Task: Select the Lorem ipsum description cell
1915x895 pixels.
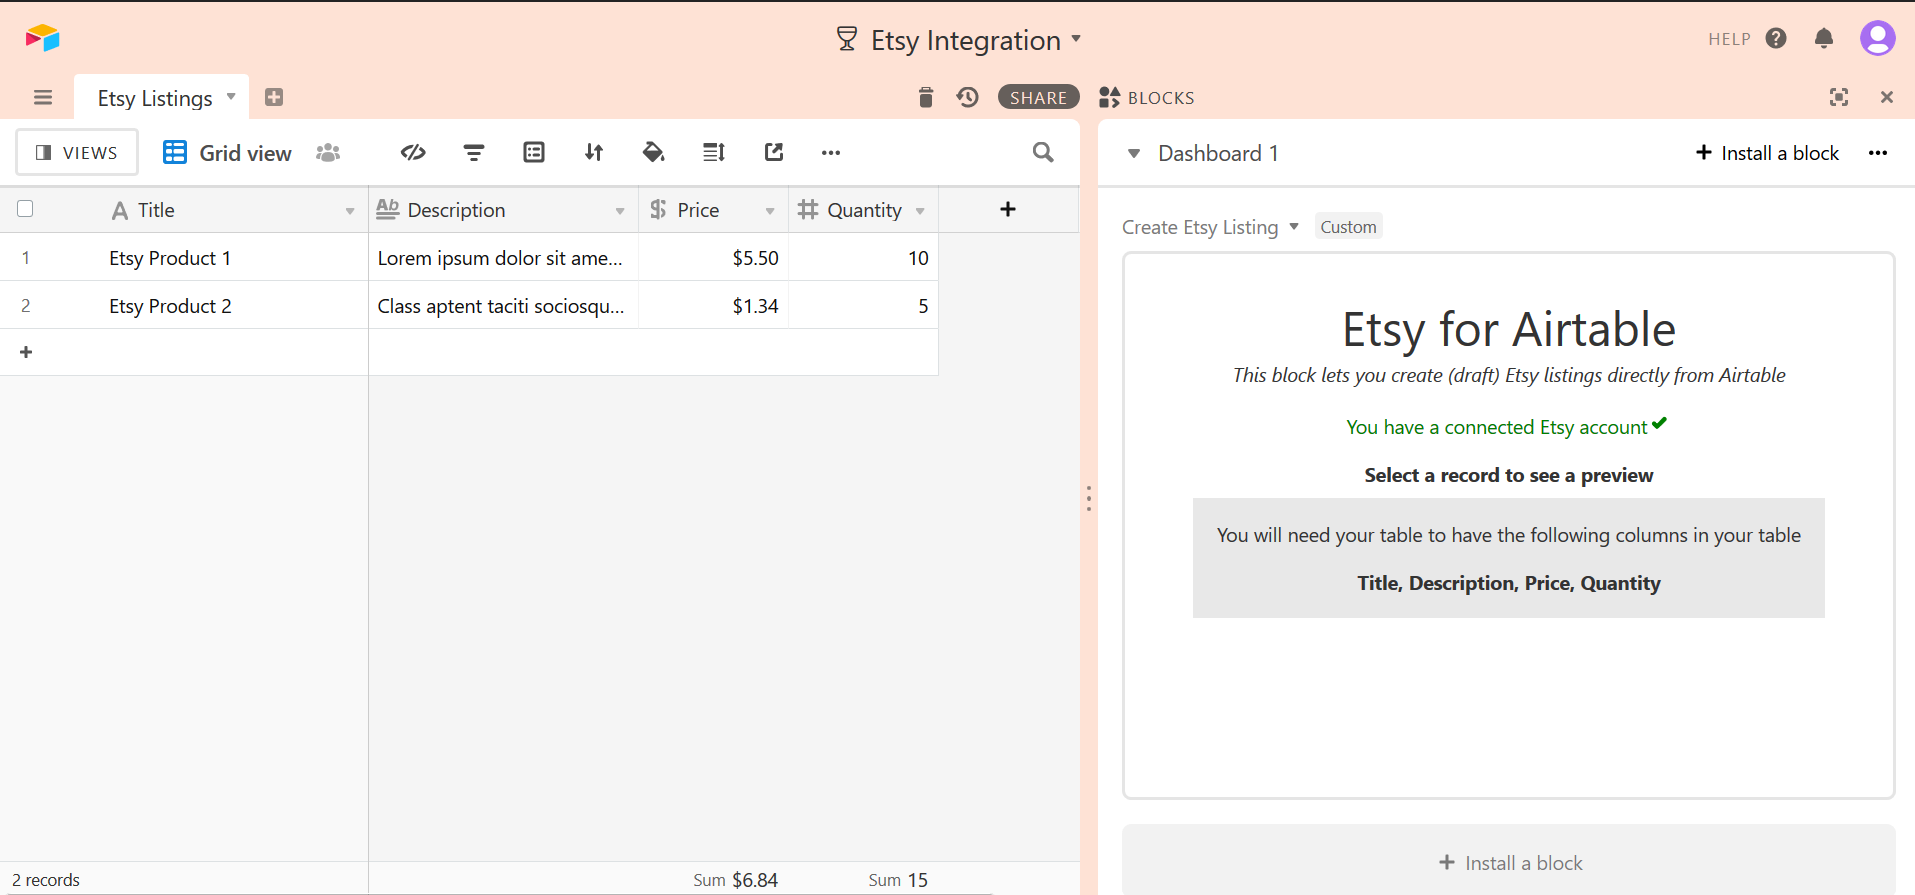Action: click(504, 258)
